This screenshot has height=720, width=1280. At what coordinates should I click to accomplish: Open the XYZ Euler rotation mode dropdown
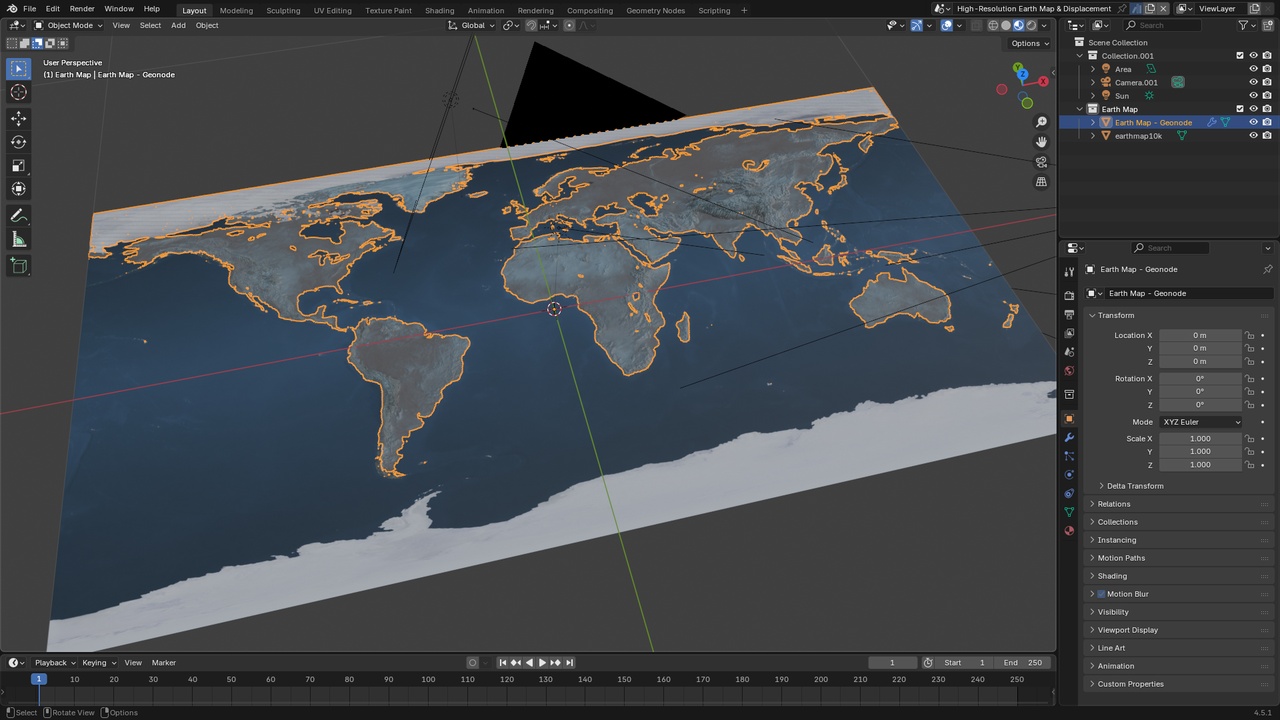pos(1201,422)
